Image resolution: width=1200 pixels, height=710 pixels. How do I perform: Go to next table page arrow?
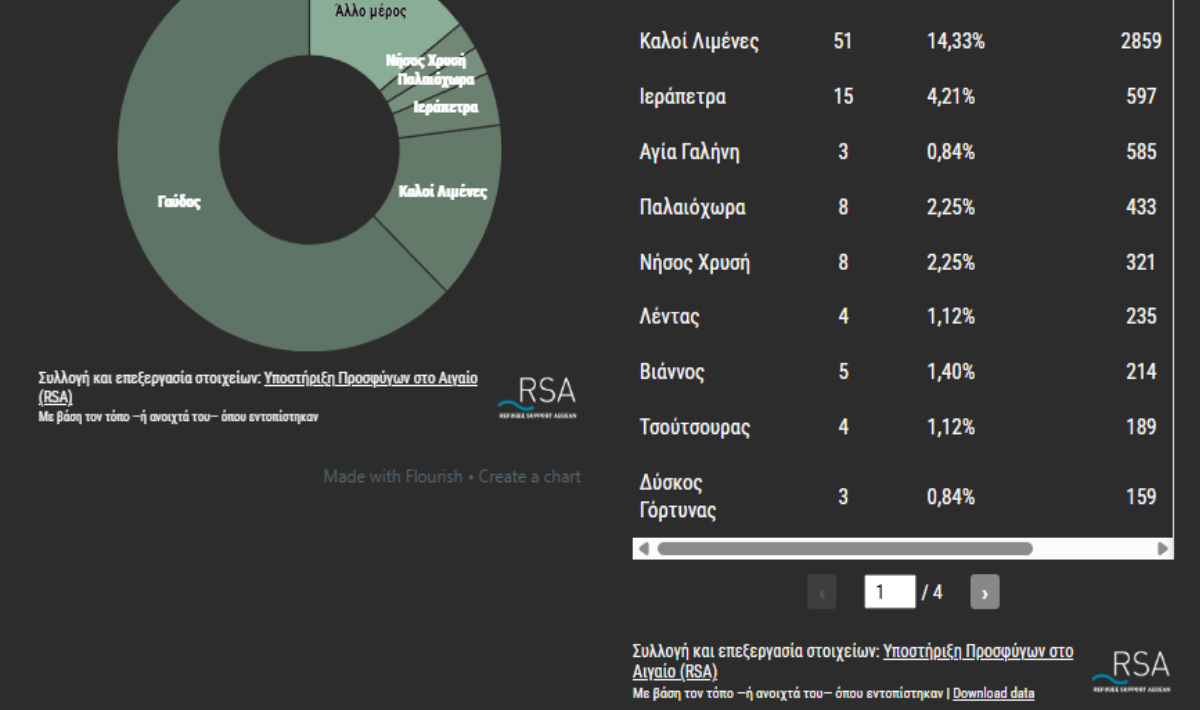(x=984, y=592)
